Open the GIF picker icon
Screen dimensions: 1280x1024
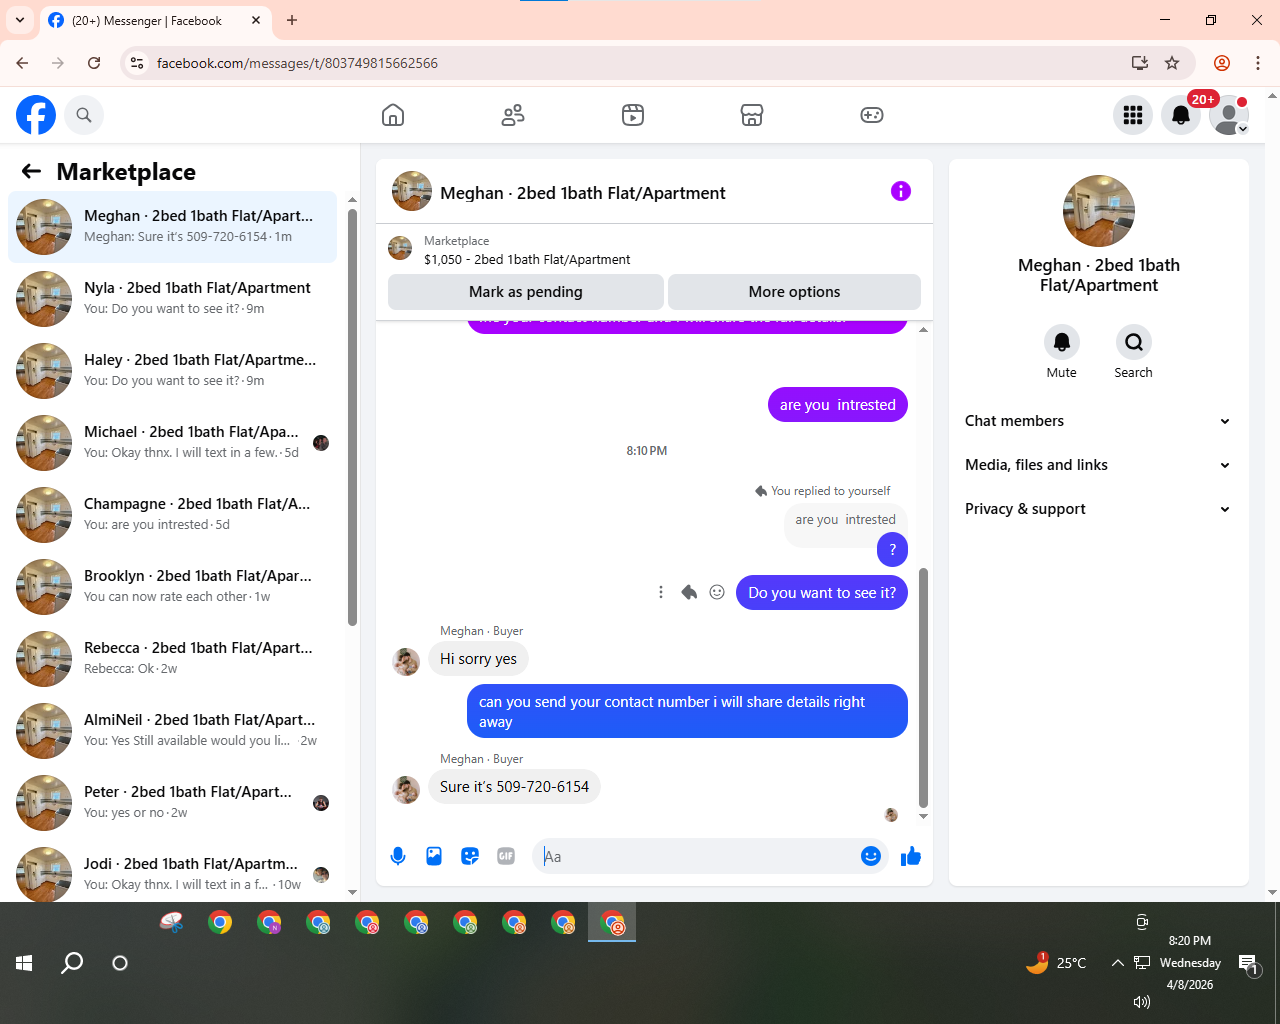pos(506,856)
